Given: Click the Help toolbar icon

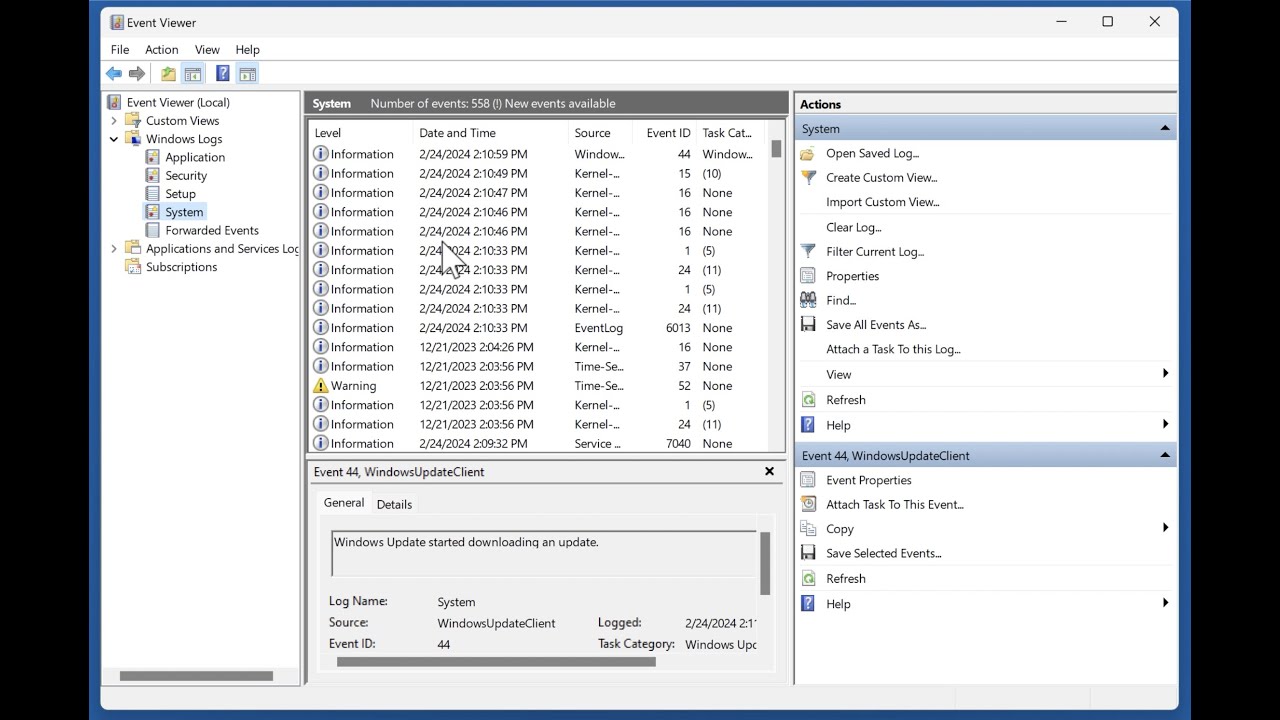Looking at the screenshot, I should [222, 74].
